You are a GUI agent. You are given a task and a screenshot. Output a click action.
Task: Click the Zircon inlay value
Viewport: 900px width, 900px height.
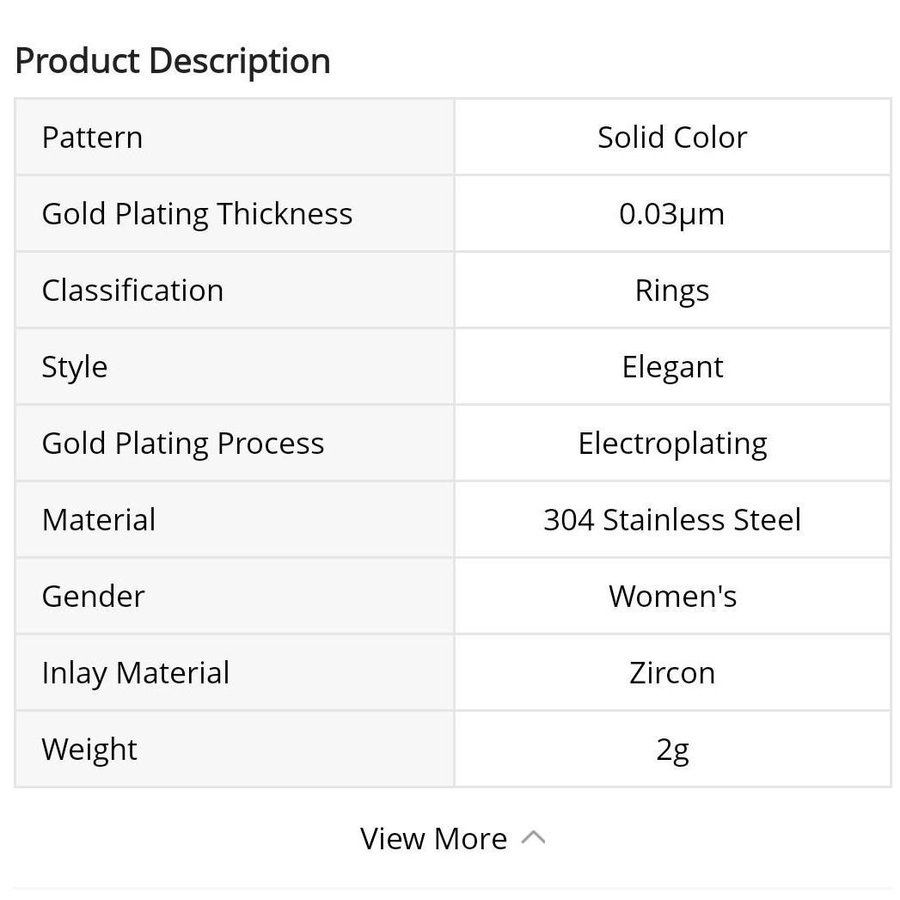672,673
